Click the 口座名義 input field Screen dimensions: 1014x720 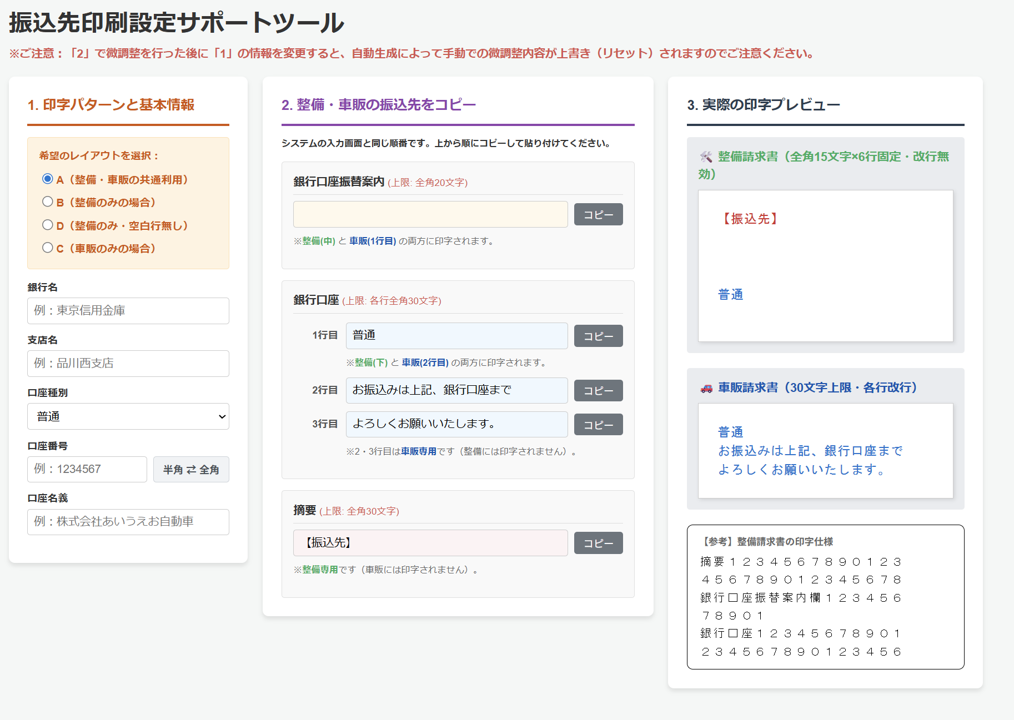point(128,522)
